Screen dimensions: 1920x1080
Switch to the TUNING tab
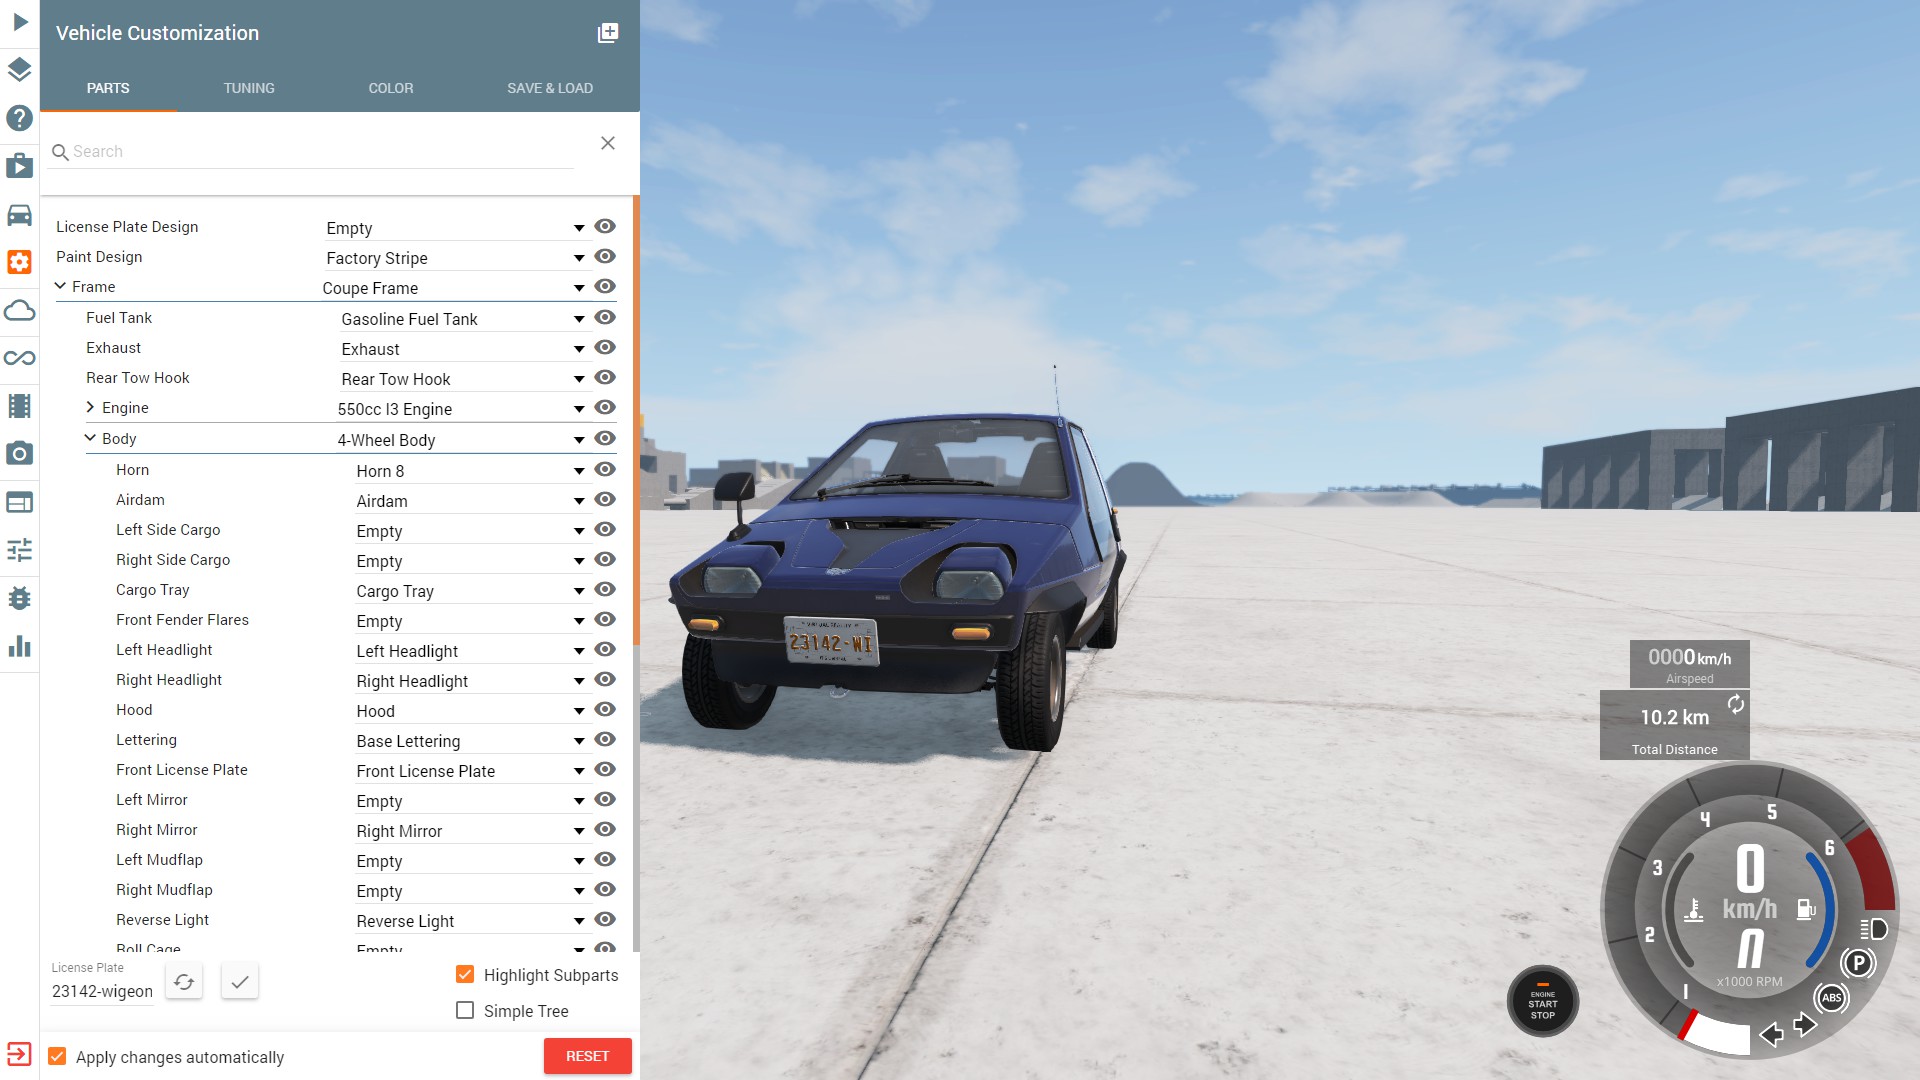(x=249, y=88)
